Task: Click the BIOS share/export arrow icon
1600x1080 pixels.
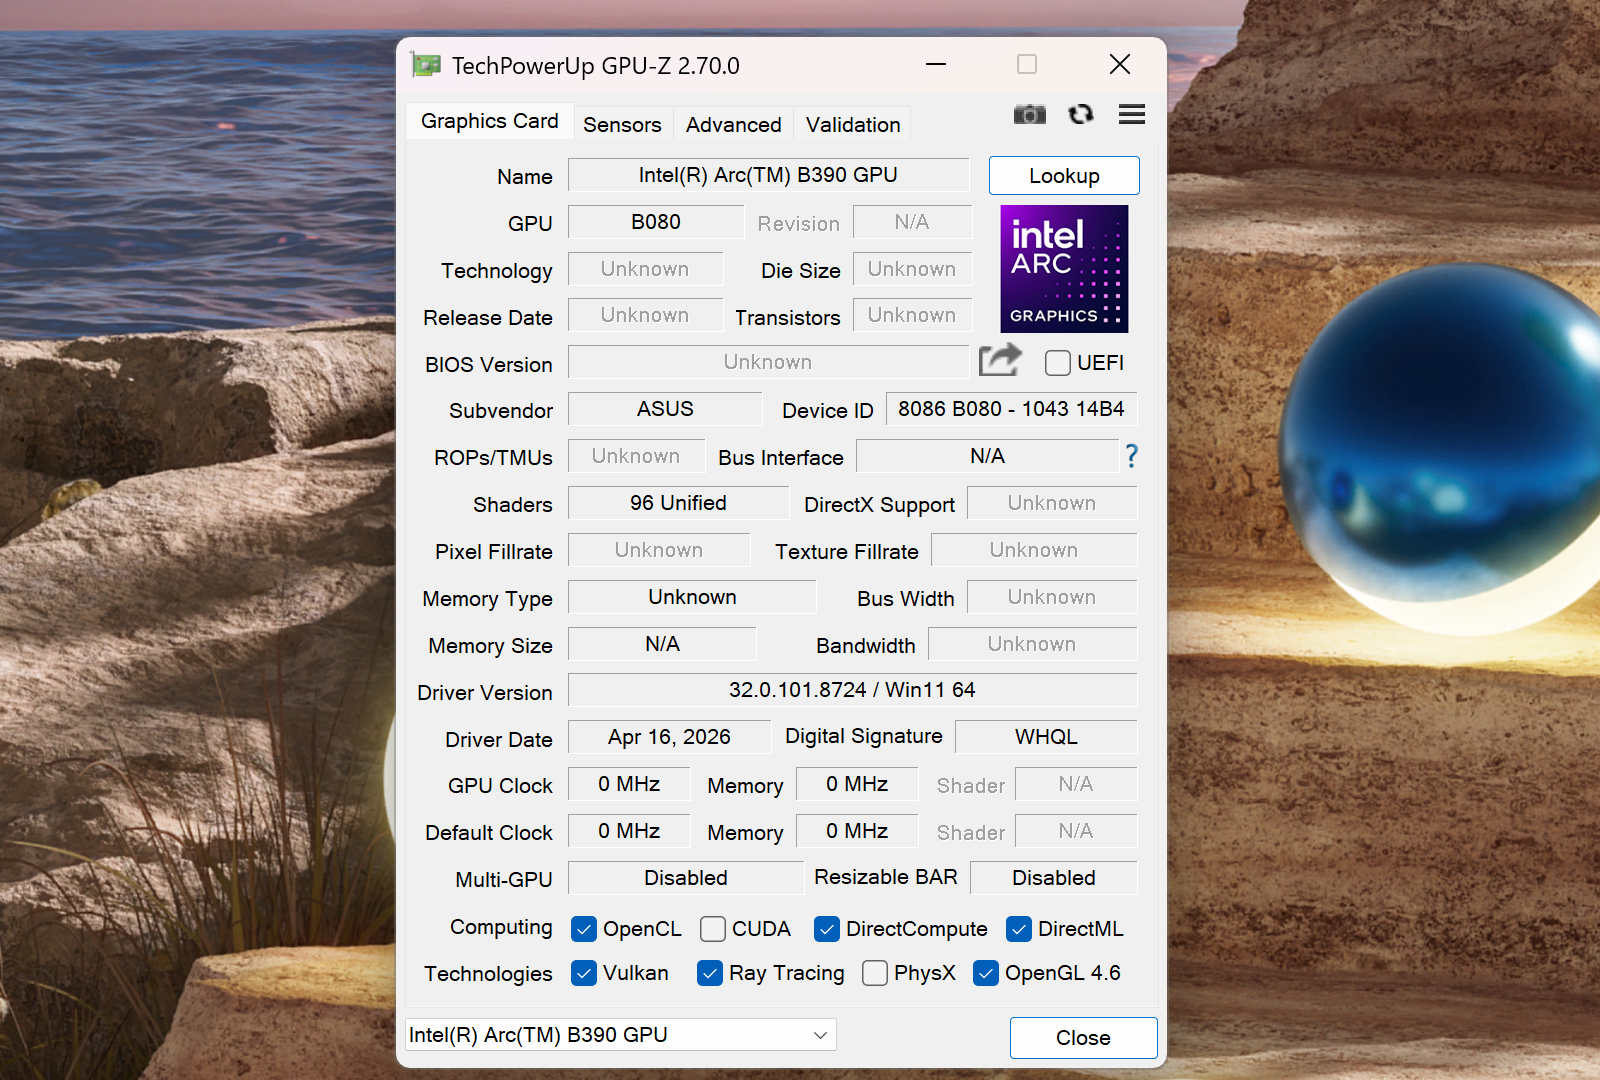Action: point(1000,360)
